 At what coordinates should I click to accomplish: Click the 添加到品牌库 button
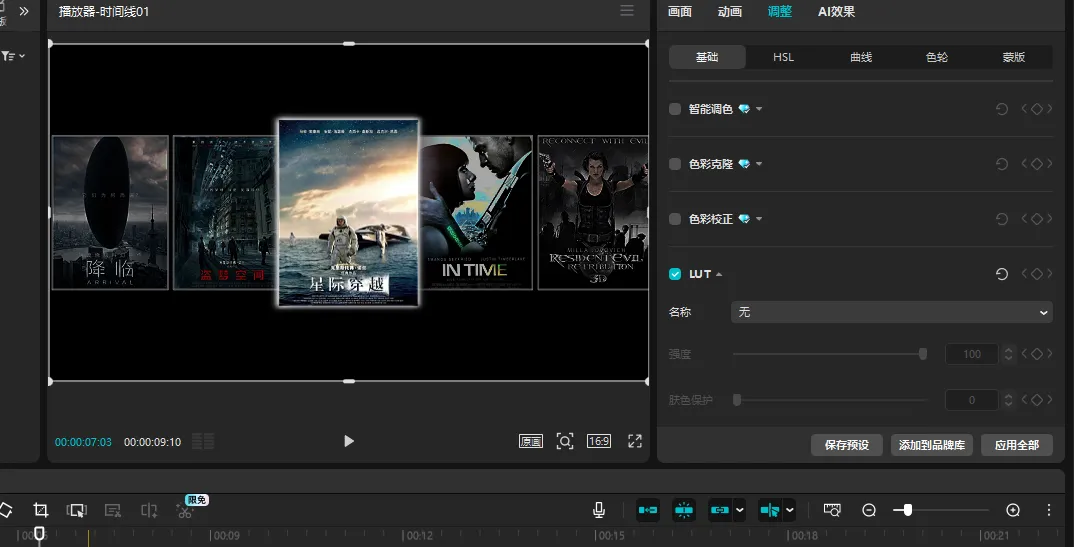coord(932,445)
